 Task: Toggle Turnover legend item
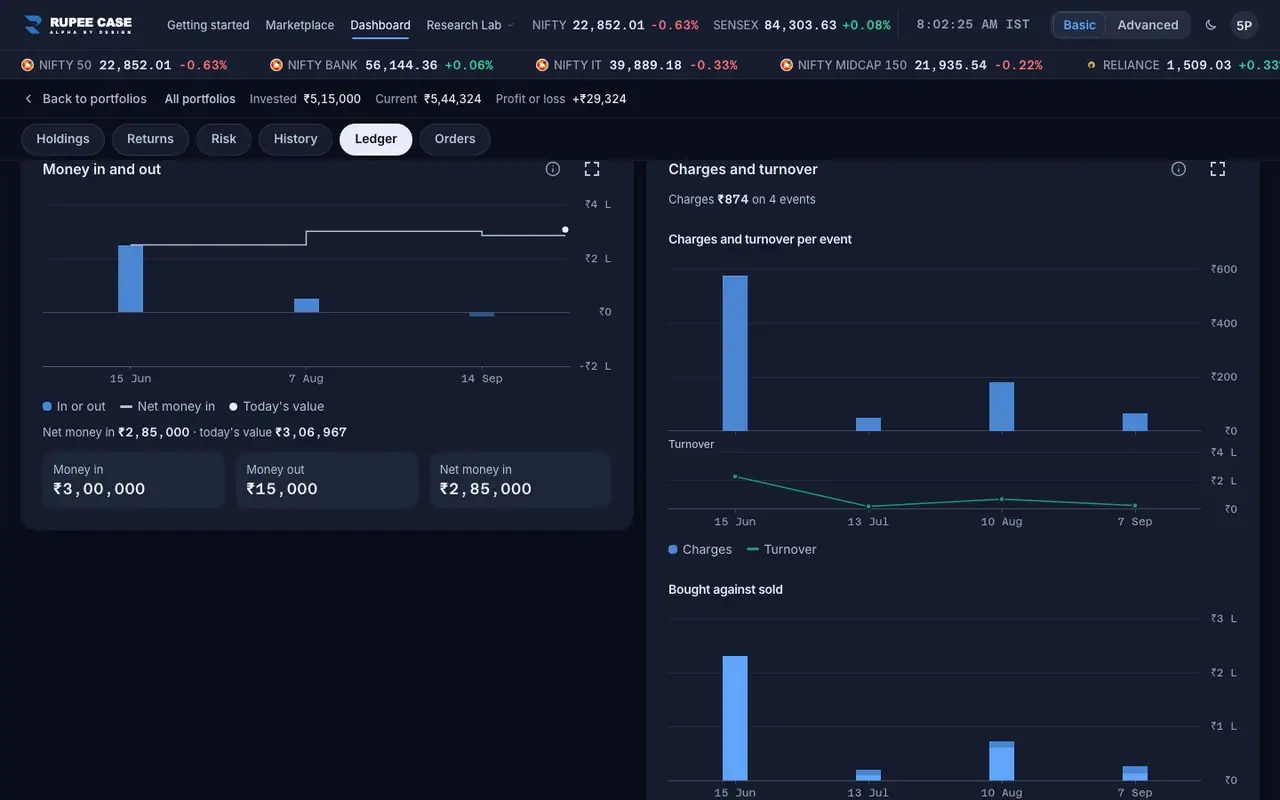tap(782, 549)
